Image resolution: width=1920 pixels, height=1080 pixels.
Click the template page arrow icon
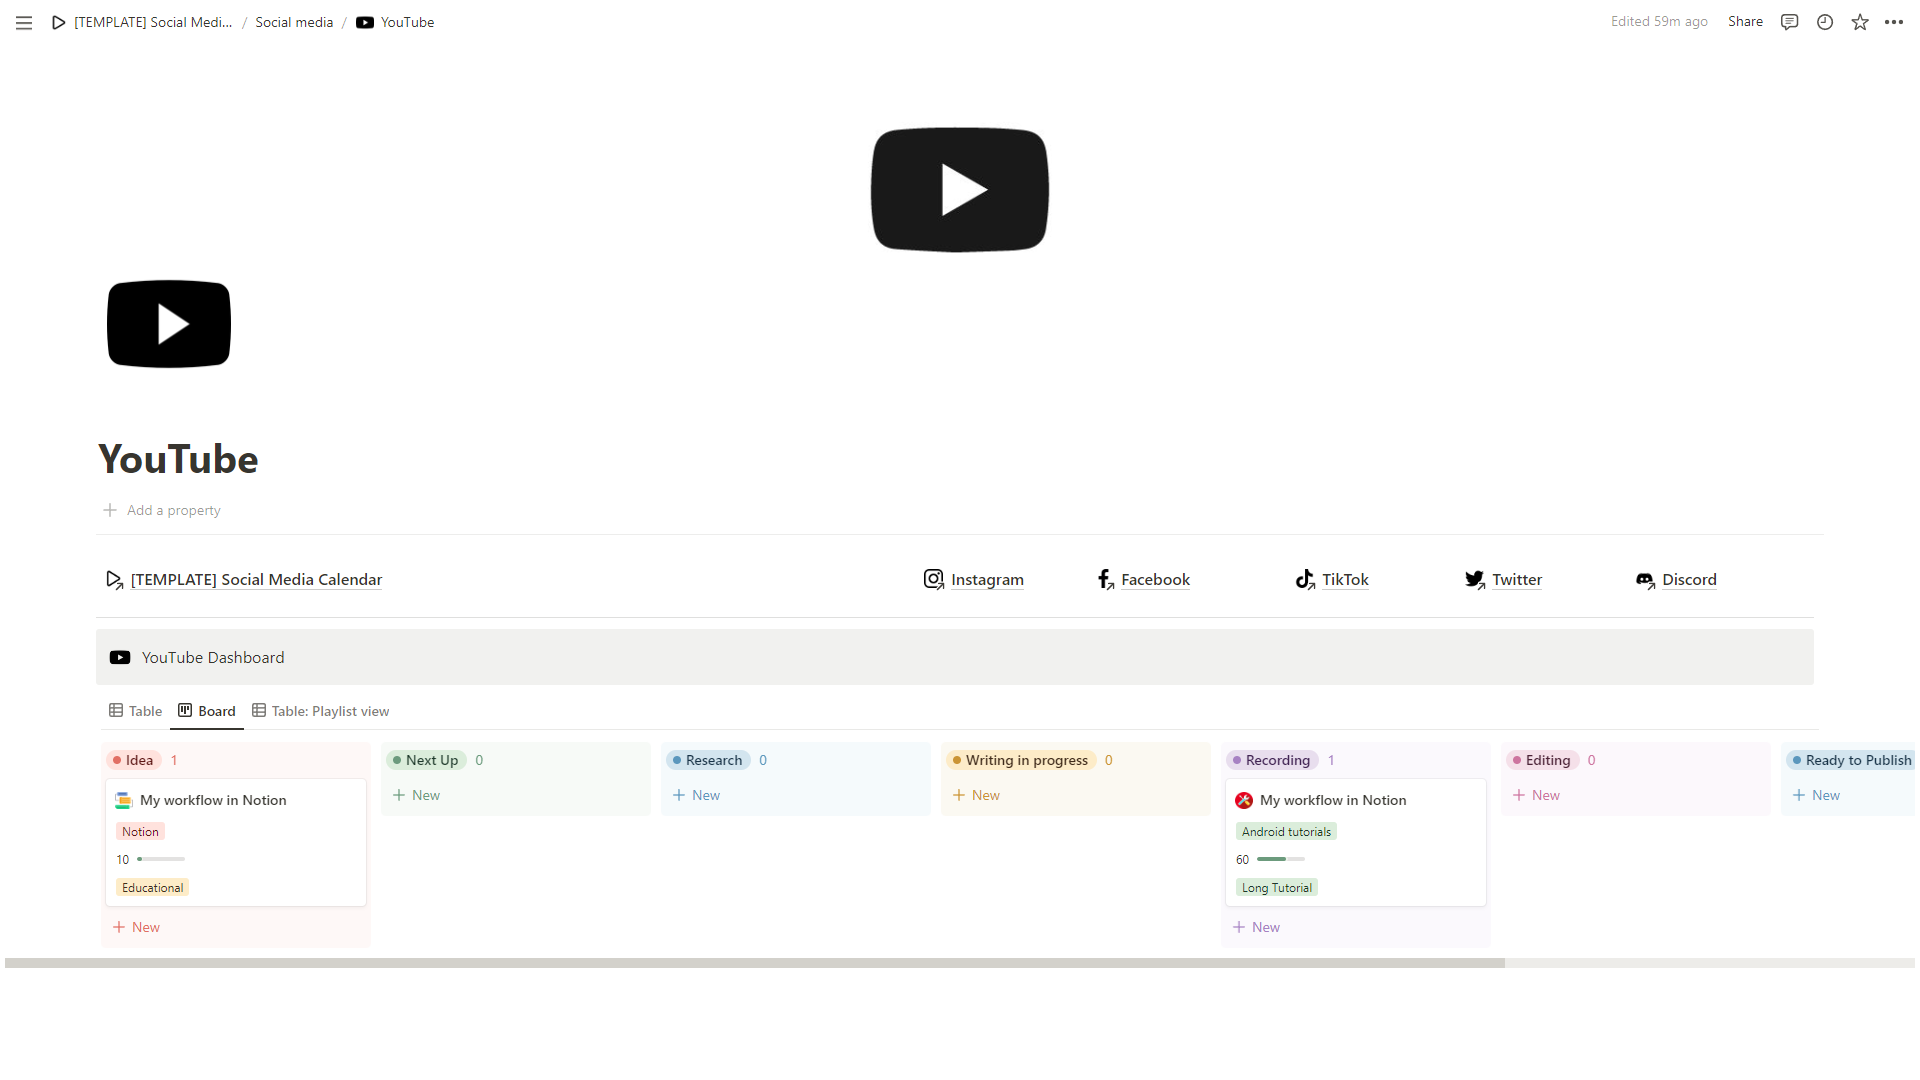114,579
